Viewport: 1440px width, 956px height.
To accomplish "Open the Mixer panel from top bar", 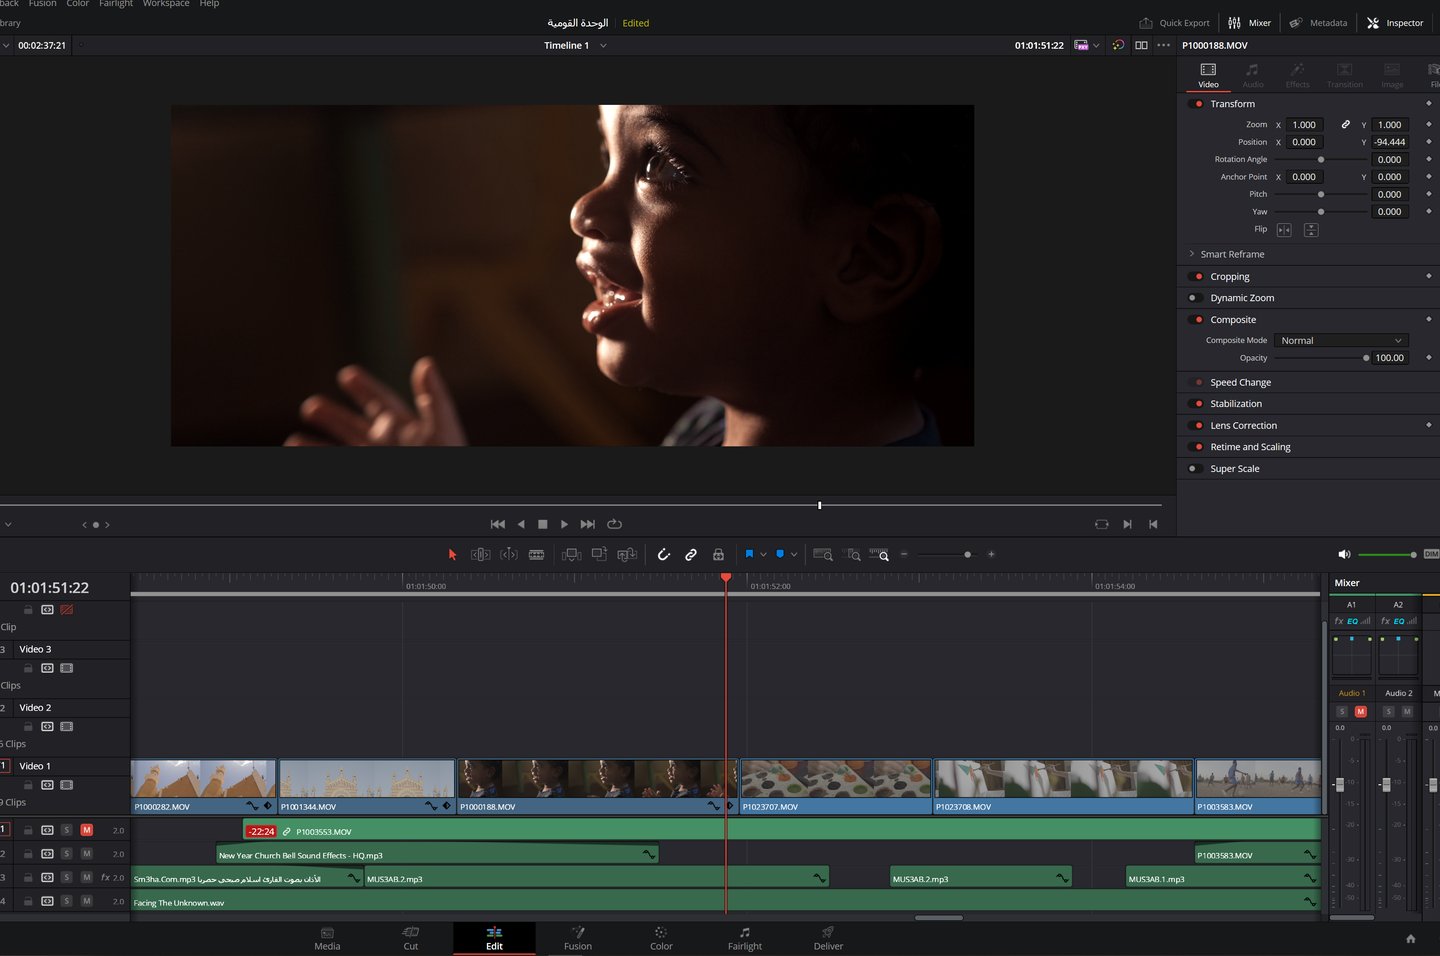I will (1249, 23).
